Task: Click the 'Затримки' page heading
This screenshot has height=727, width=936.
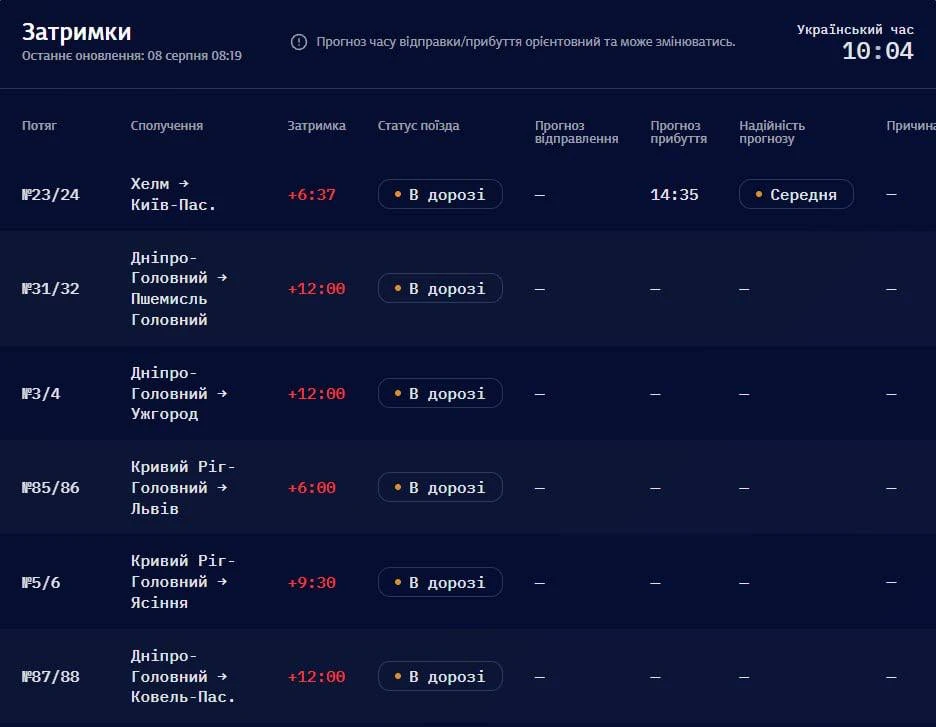Action: point(76,32)
